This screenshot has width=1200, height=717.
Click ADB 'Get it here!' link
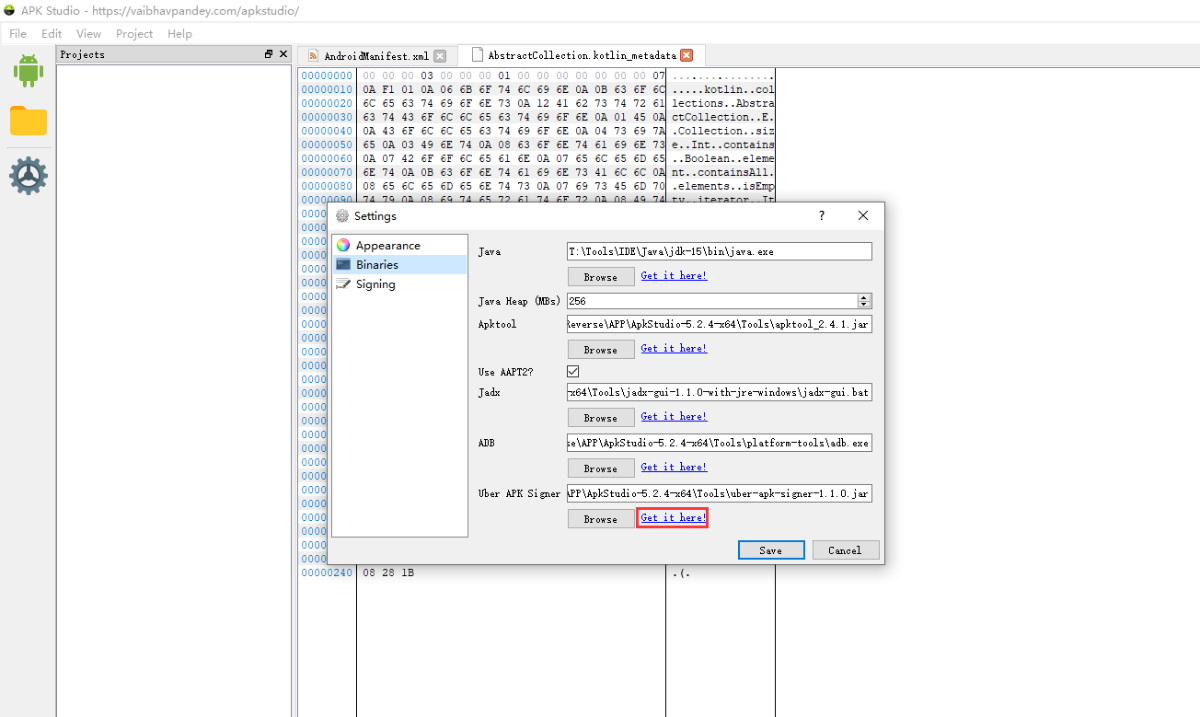point(674,467)
